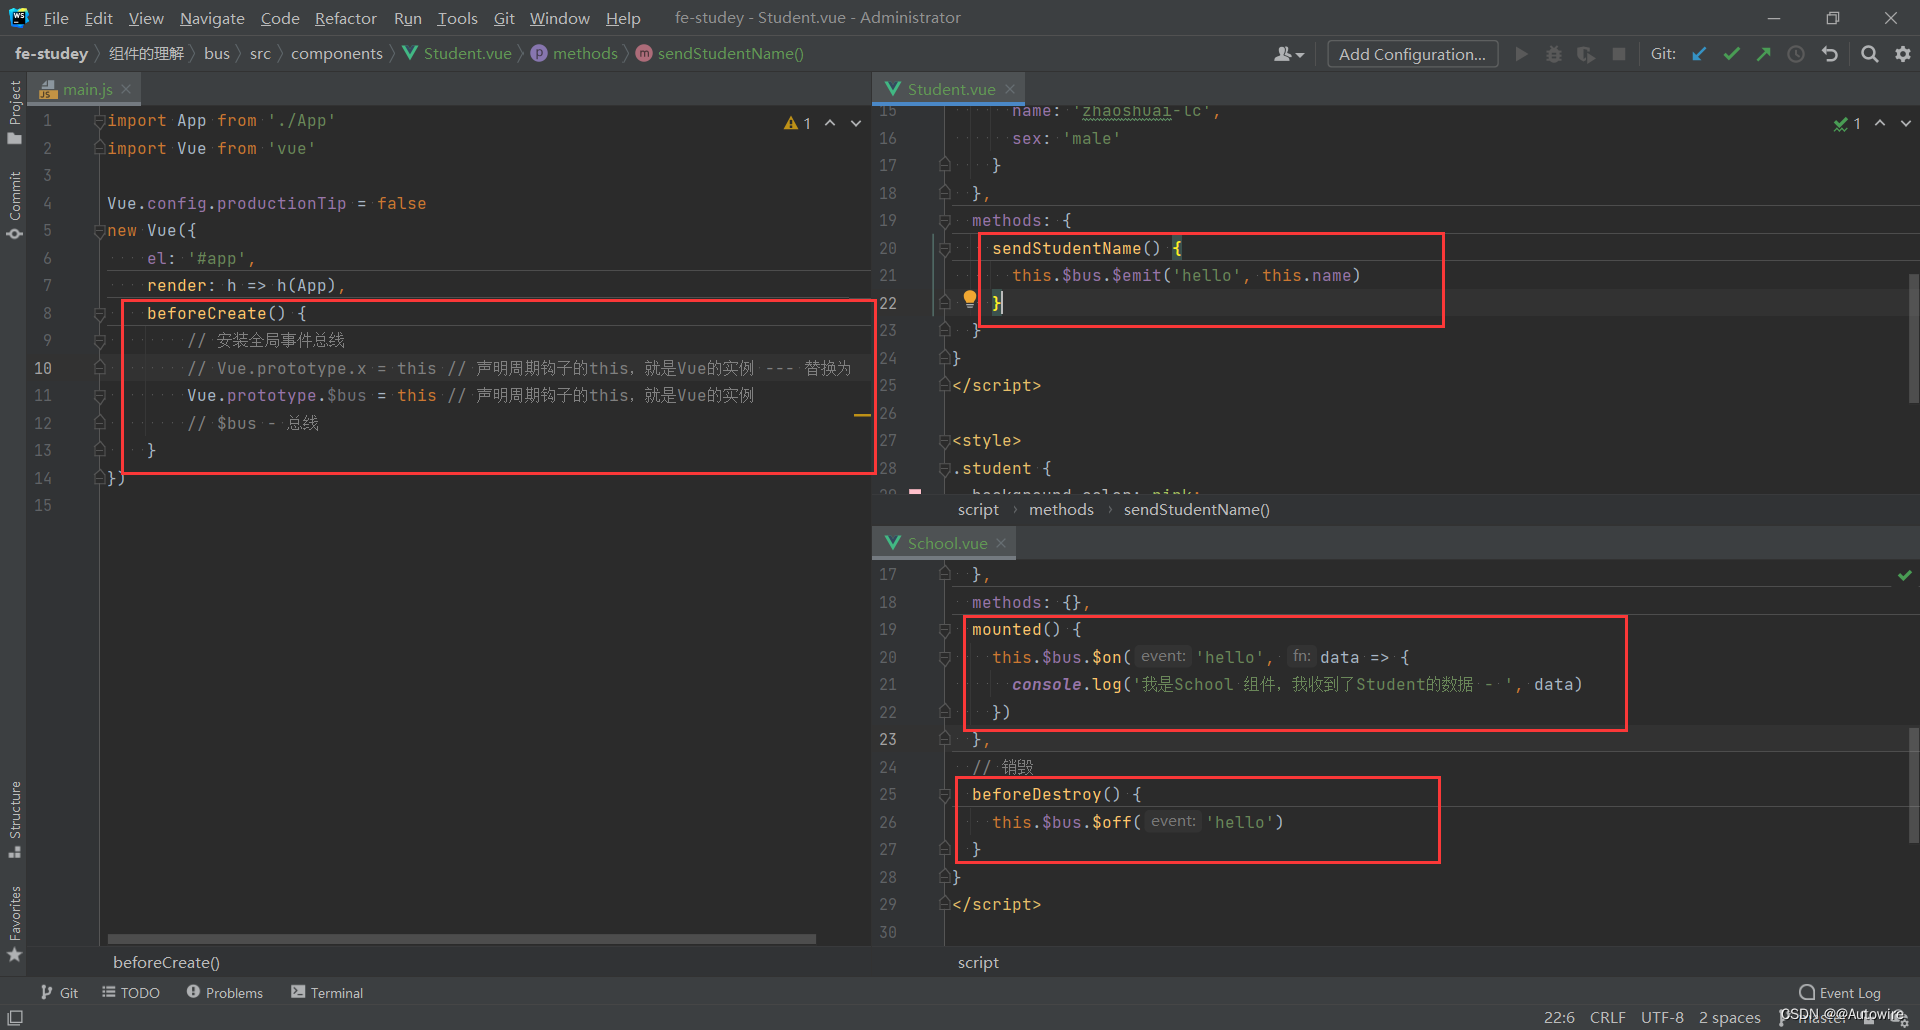The image size is (1920, 1030).
Task: Click the 22:6 cursor position indicator
Action: click(1559, 1017)
